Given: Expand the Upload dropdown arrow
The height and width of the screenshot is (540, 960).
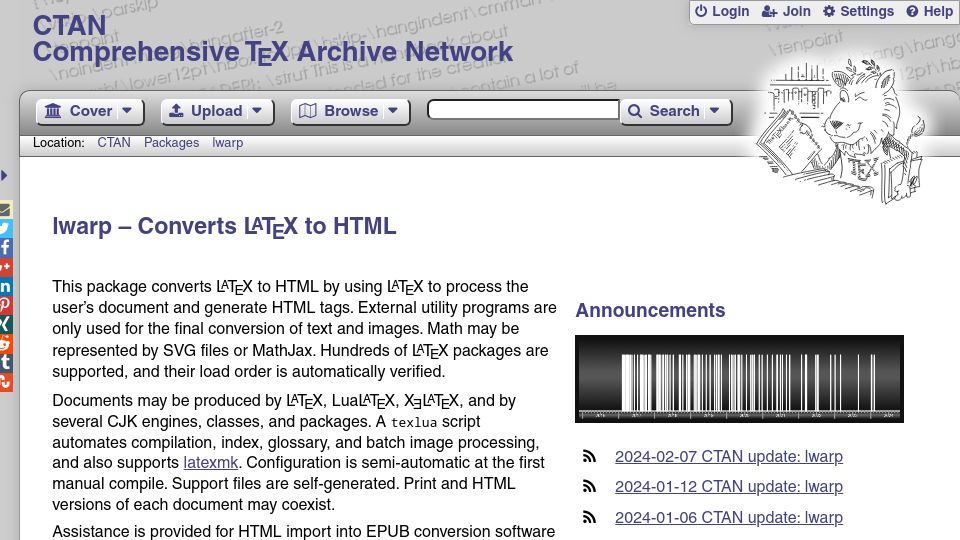Looking at the screenshot, I should point(257,111).
